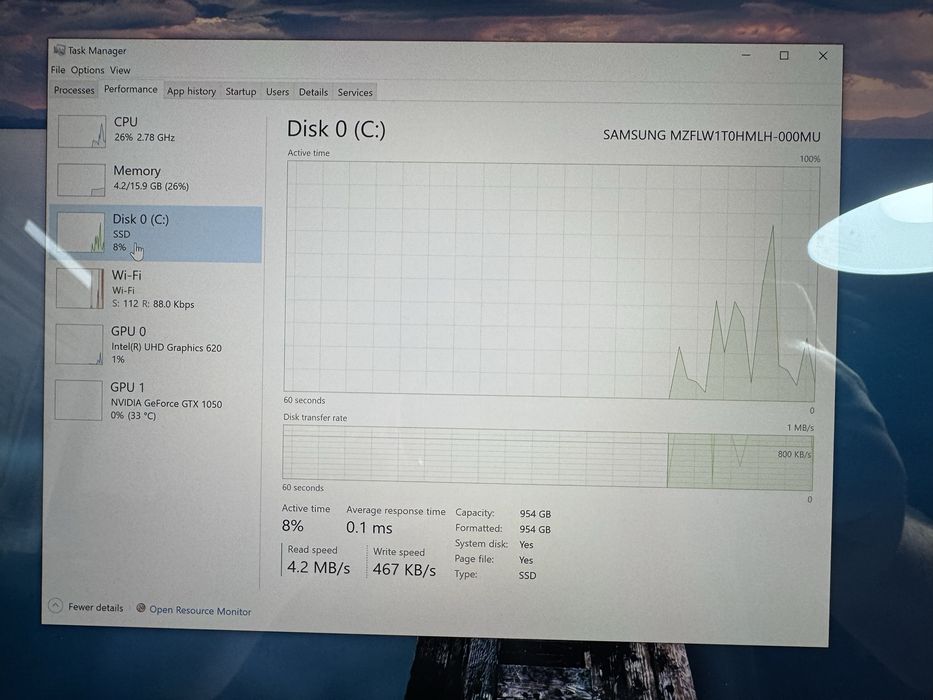
Task: Select the GPU 1 mini graph thumbnail
Action: (x=79, y=401)
